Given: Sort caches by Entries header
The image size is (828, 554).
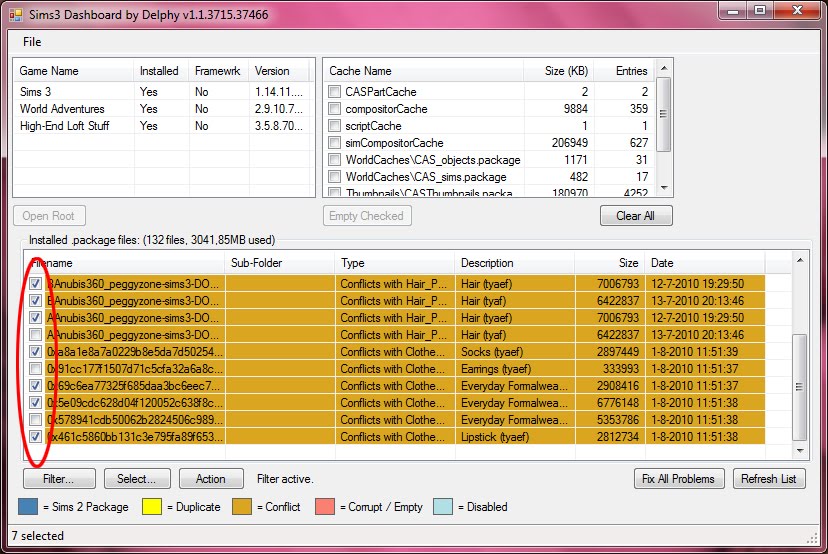Looking at the screenshot, I should tap(624, 71).
